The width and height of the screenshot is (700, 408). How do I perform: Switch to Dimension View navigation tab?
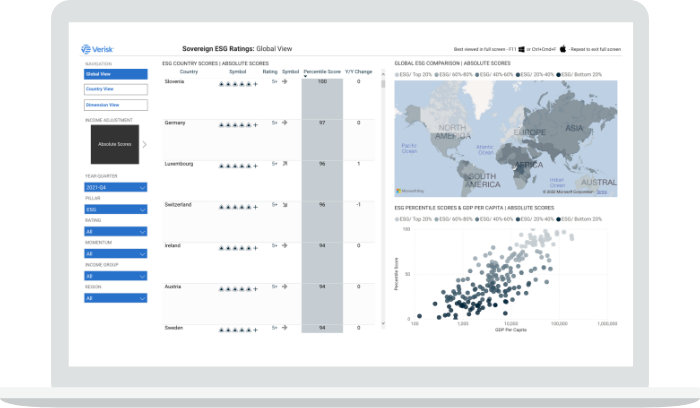pos(116,104)
